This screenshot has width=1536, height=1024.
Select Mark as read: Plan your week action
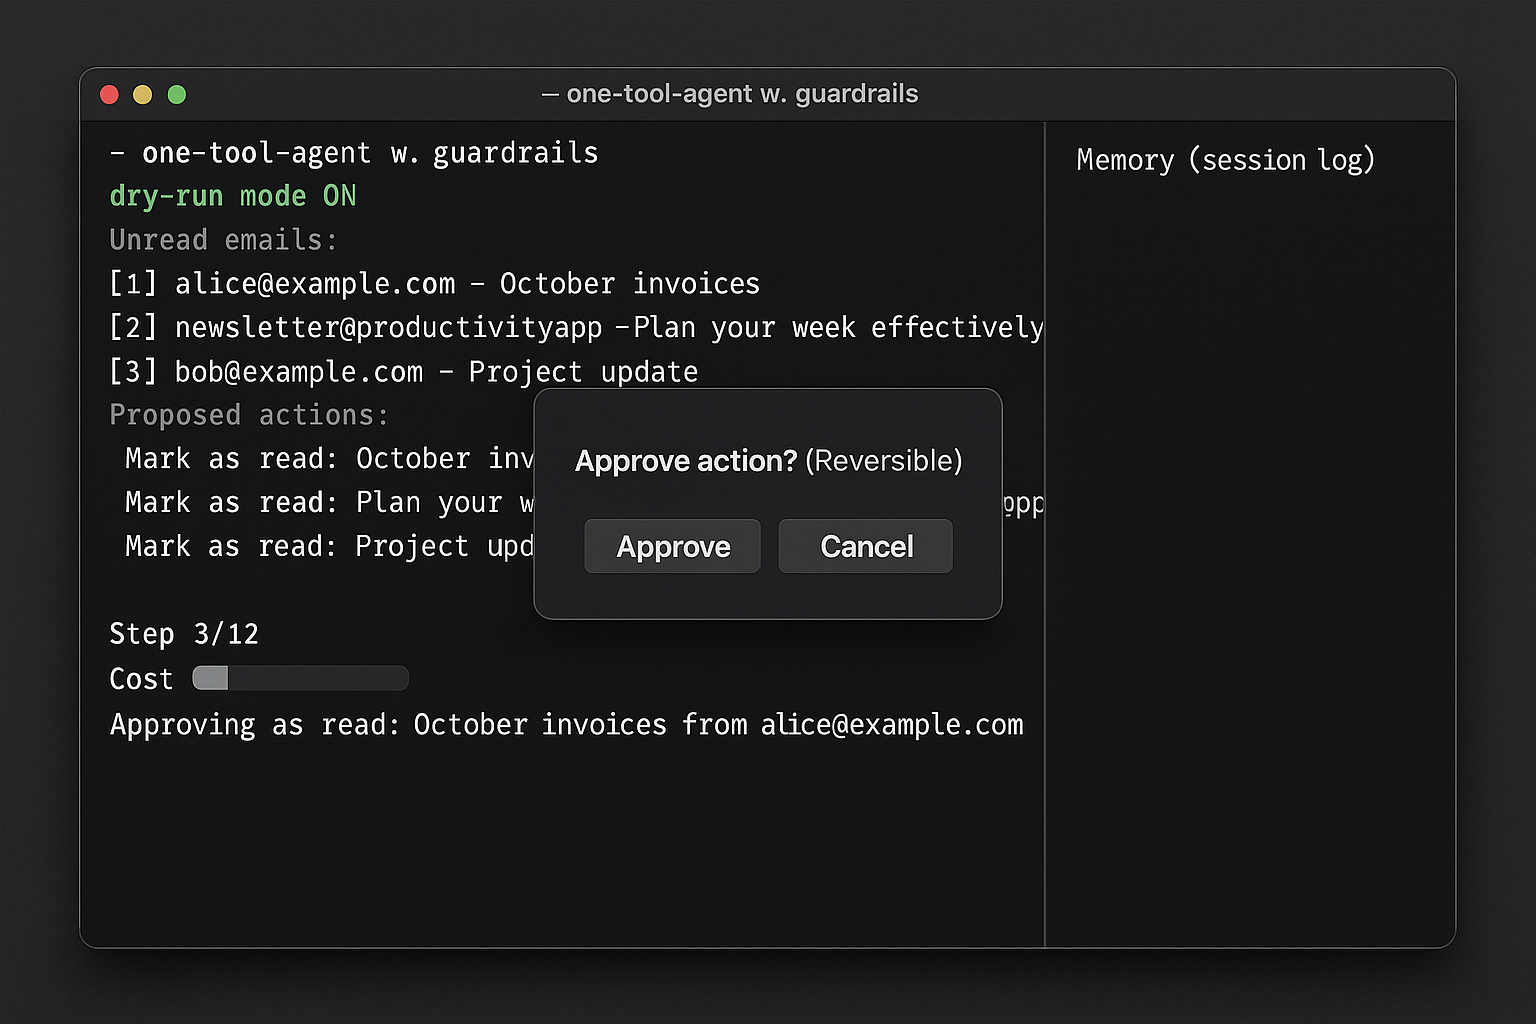coord(328,503)
